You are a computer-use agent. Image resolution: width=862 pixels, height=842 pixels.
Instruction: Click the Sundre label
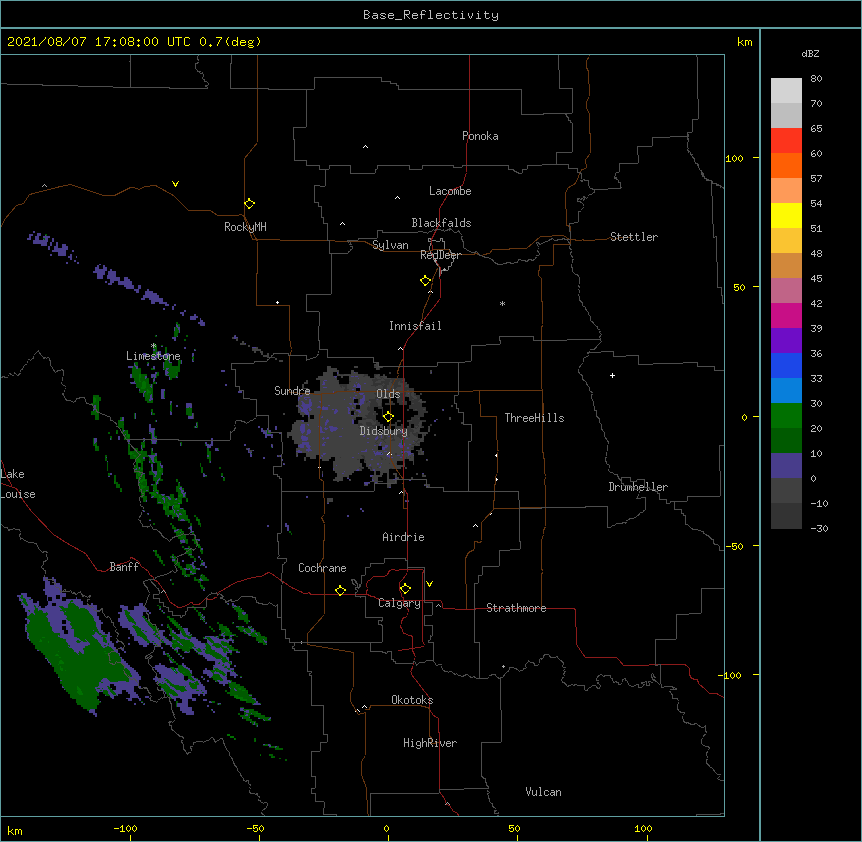tap(292, 391)
